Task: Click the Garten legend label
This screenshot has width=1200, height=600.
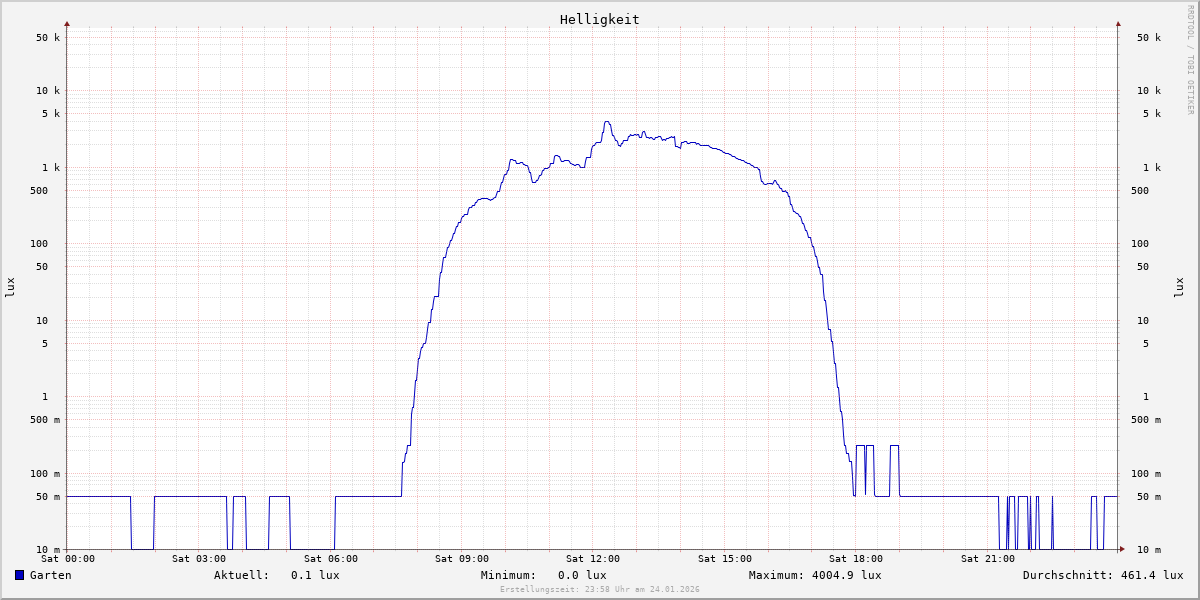Action: point(50,575)
